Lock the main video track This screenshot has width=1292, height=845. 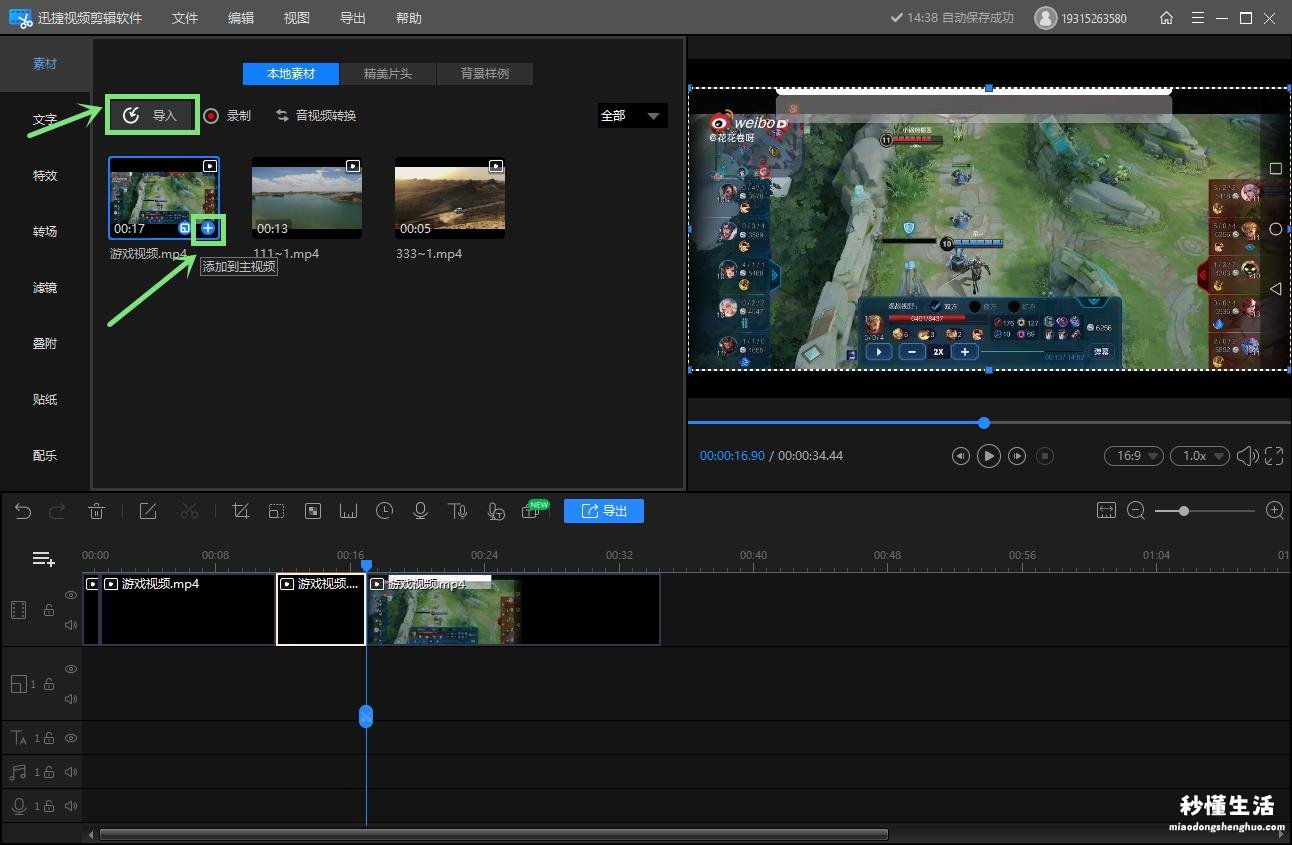(48, 610)
